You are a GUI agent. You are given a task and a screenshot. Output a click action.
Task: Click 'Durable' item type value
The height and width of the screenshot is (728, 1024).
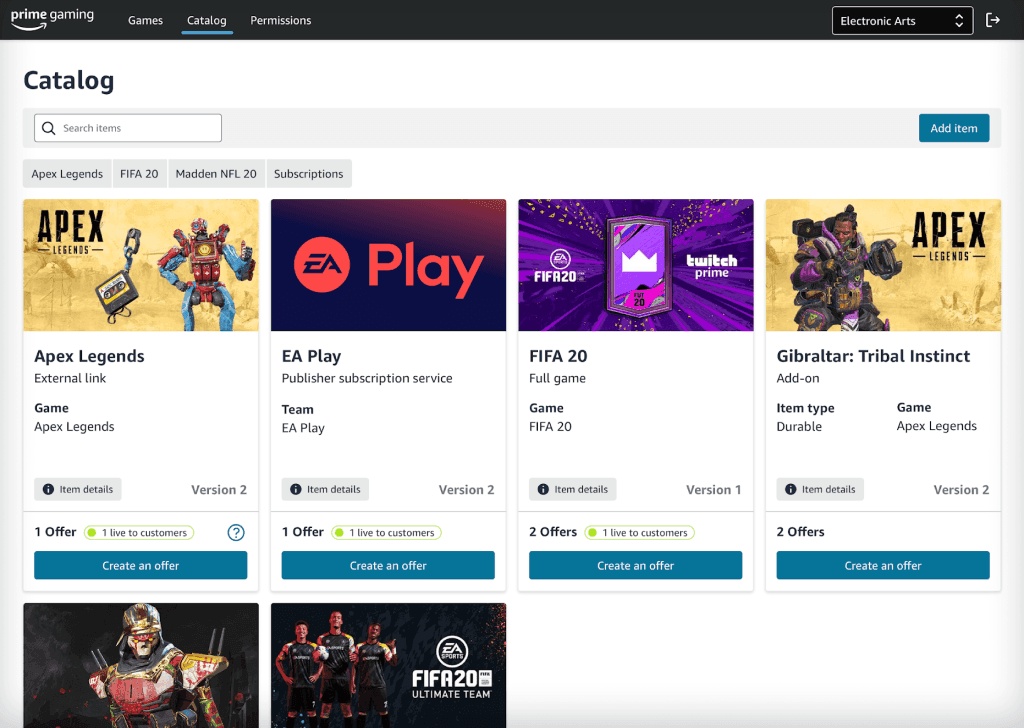(x=799, y=426)
